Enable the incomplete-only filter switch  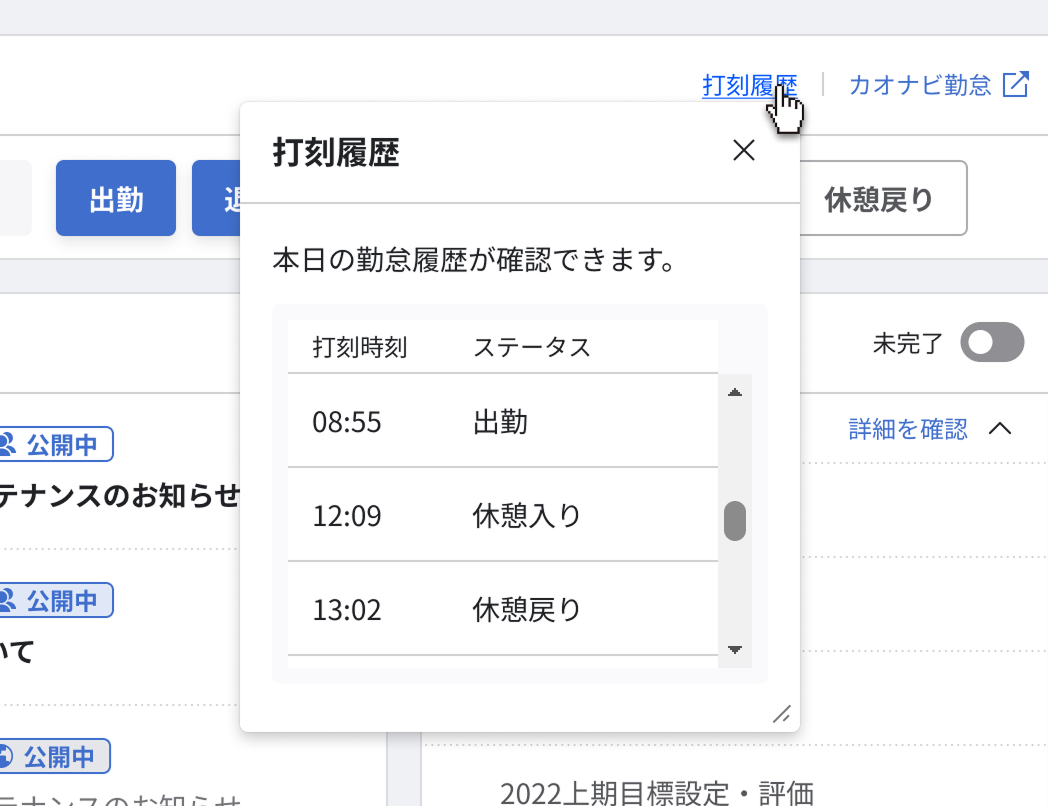[991, 341]
